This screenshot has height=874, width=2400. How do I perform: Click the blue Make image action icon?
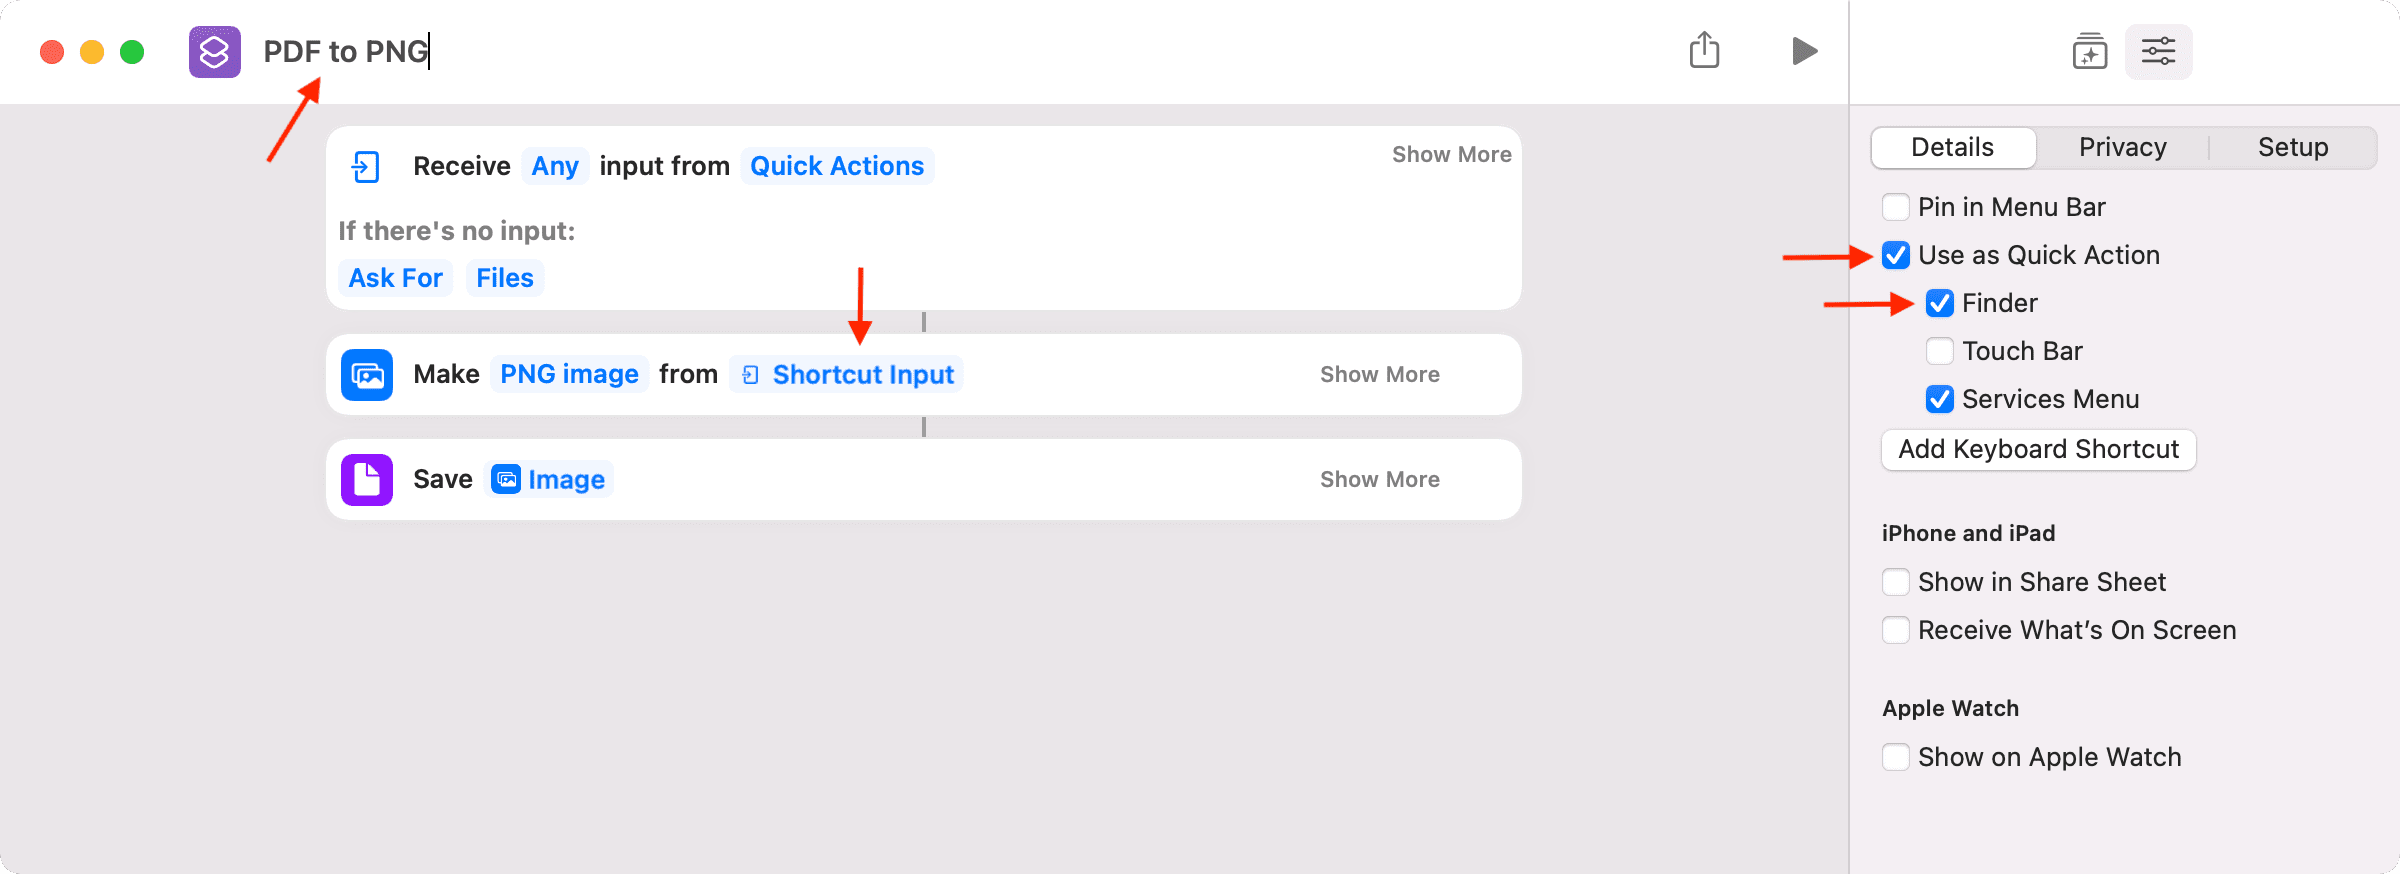(x=367, y=375)
